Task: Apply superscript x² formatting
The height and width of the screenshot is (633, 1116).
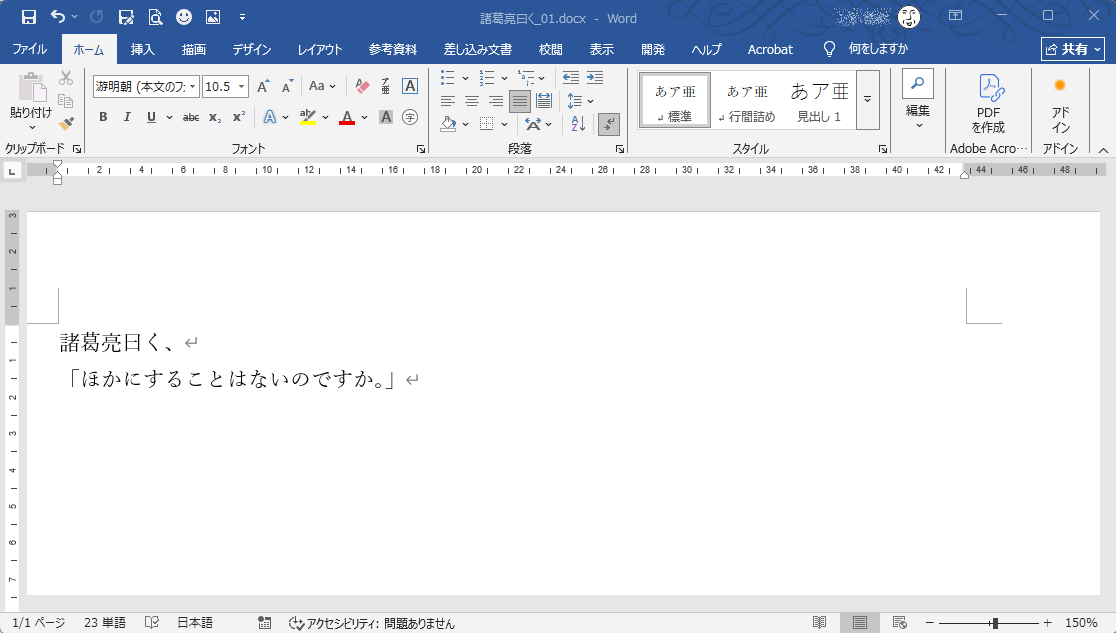Action: 239,117
